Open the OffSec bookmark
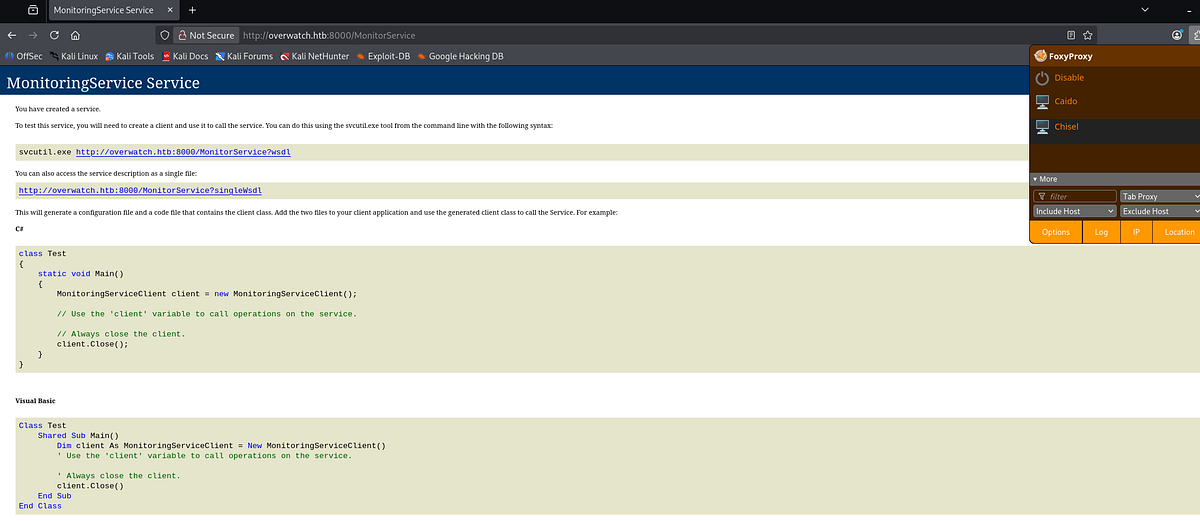Screen dimensions: 1200x521 coord(24,56)
